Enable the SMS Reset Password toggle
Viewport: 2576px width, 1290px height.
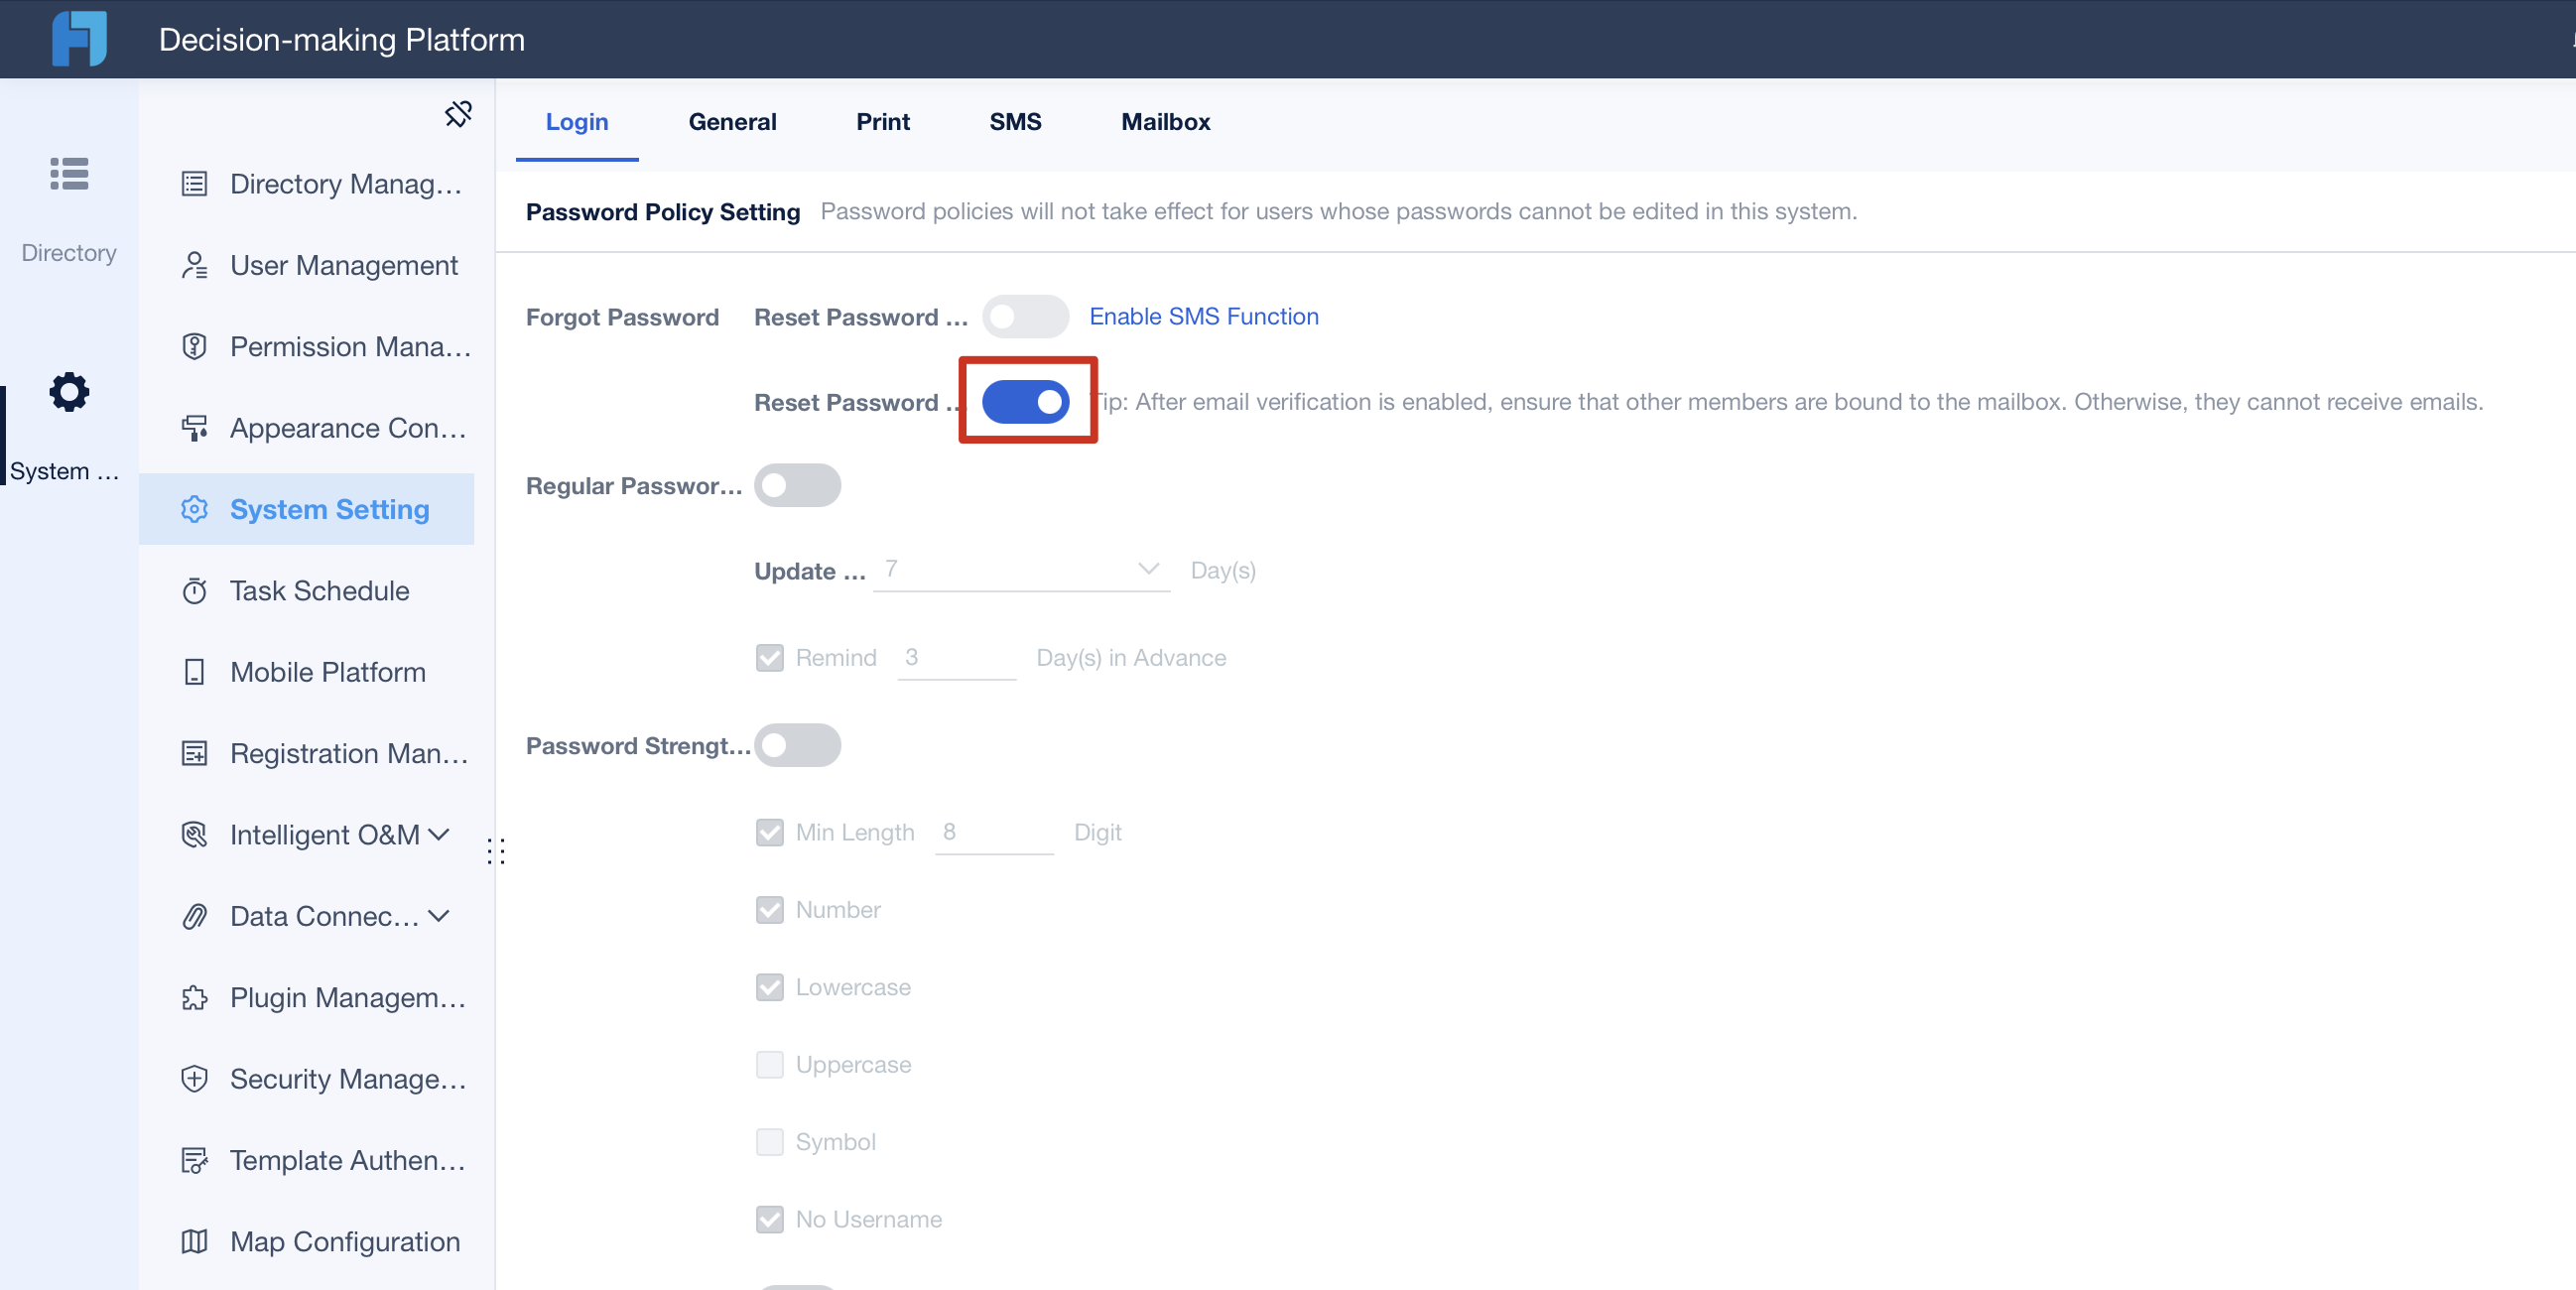[1025, 317]
